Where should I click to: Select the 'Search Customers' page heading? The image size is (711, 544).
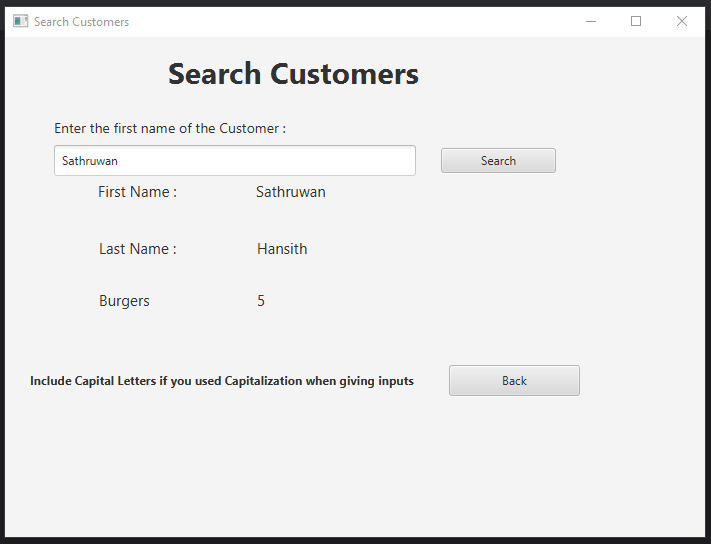[293, 73]
